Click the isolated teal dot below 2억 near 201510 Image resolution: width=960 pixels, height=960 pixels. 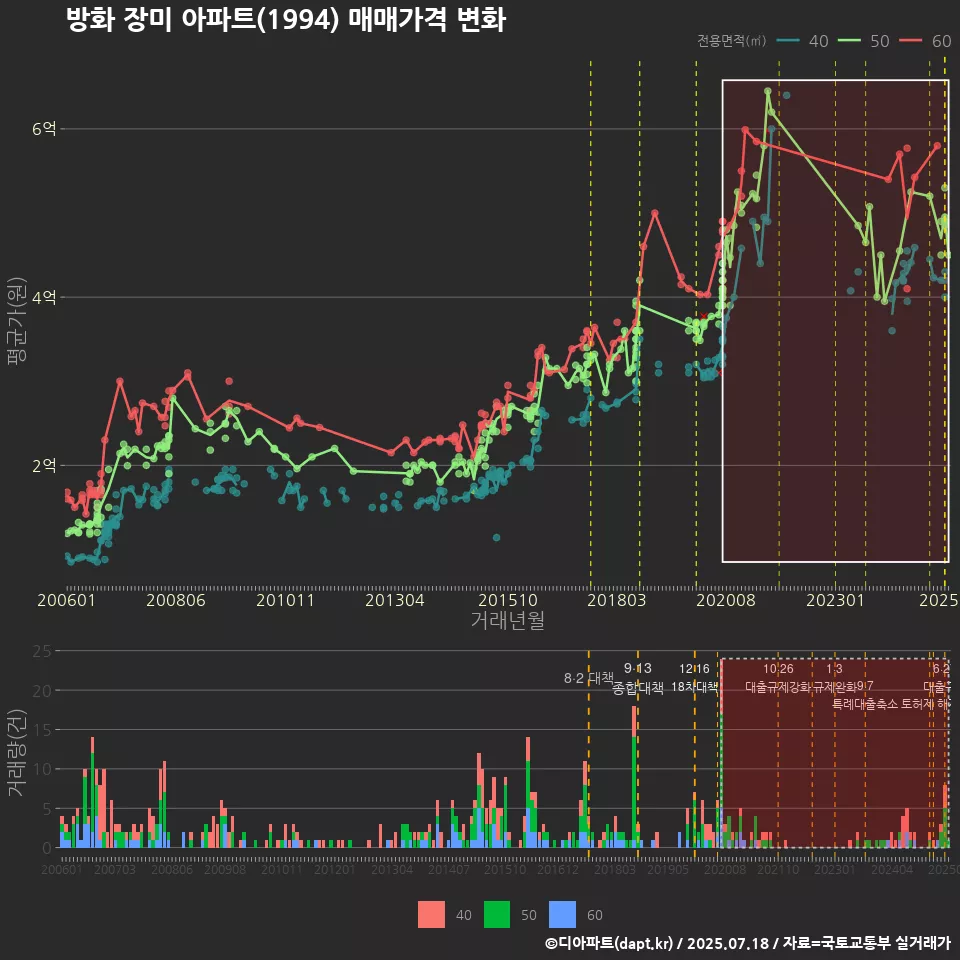(497, 538)
